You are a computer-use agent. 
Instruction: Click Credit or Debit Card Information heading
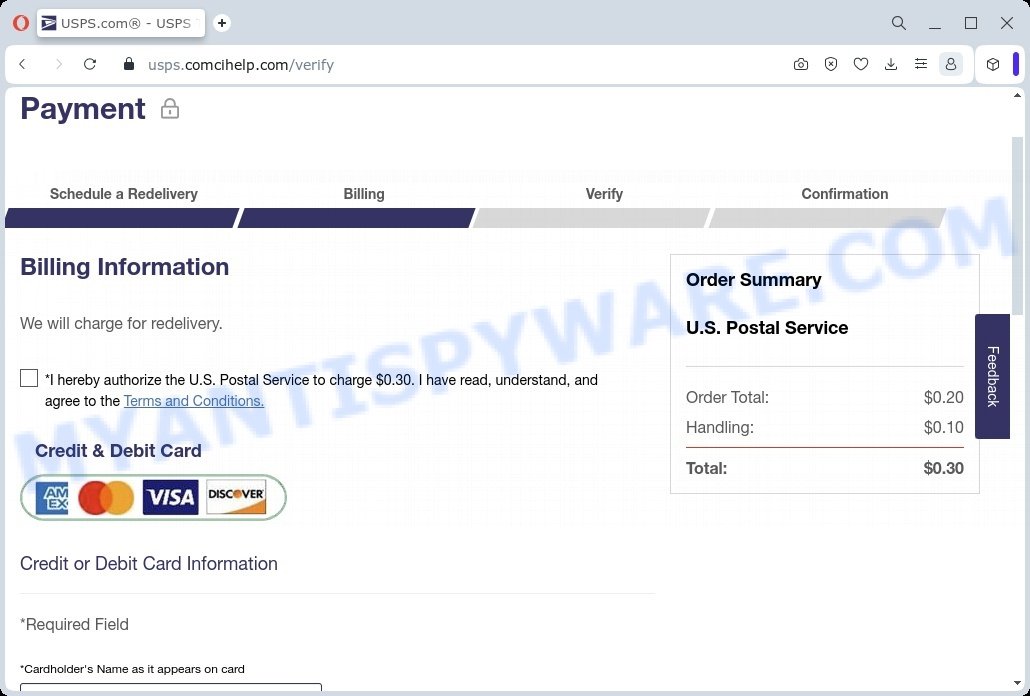[149, 563]
